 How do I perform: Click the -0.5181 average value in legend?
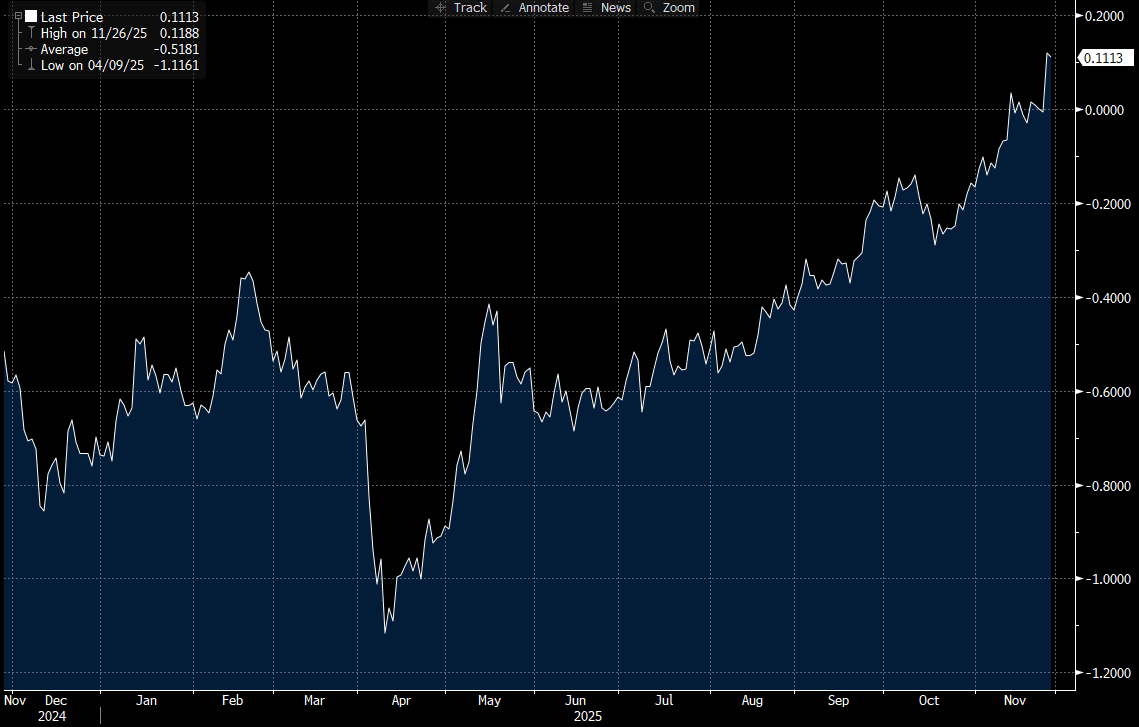[x=177, y=49]
